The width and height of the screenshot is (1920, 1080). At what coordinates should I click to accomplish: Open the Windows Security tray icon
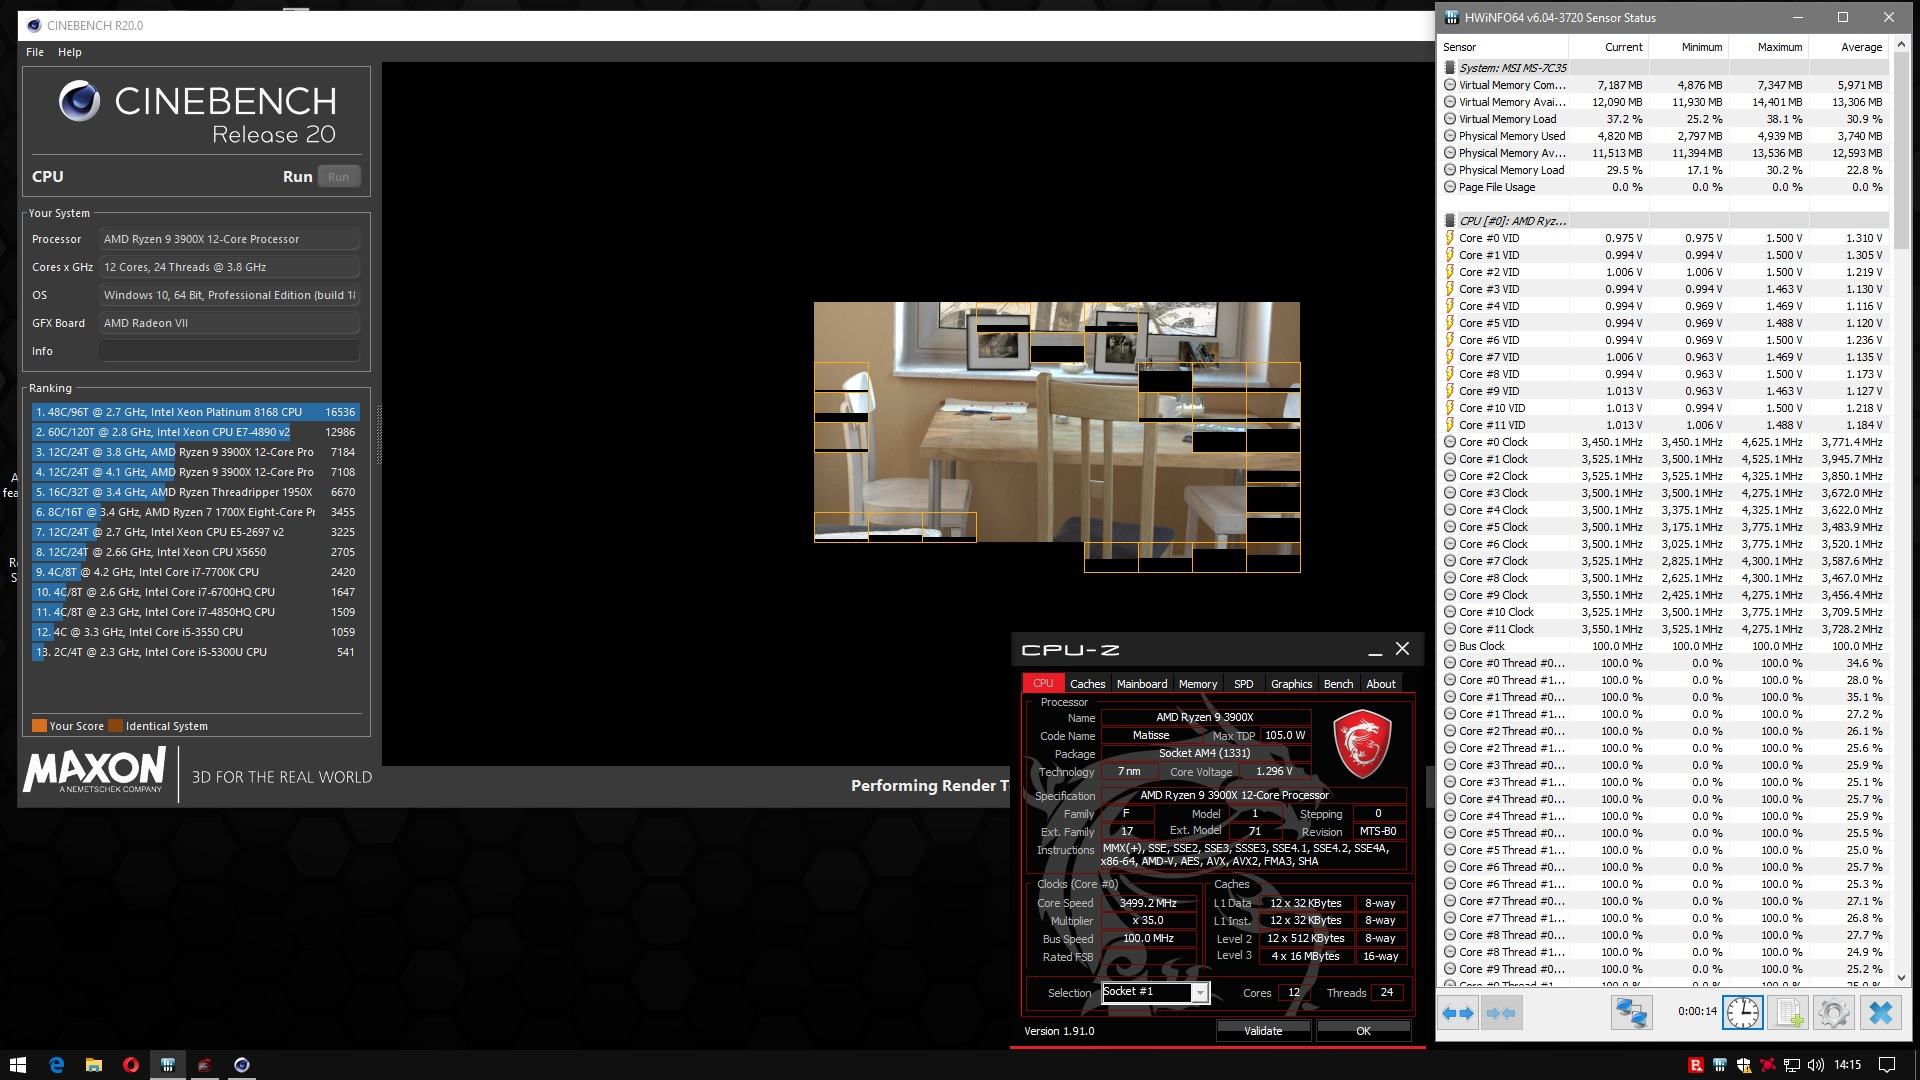tap(1744, 1065)
